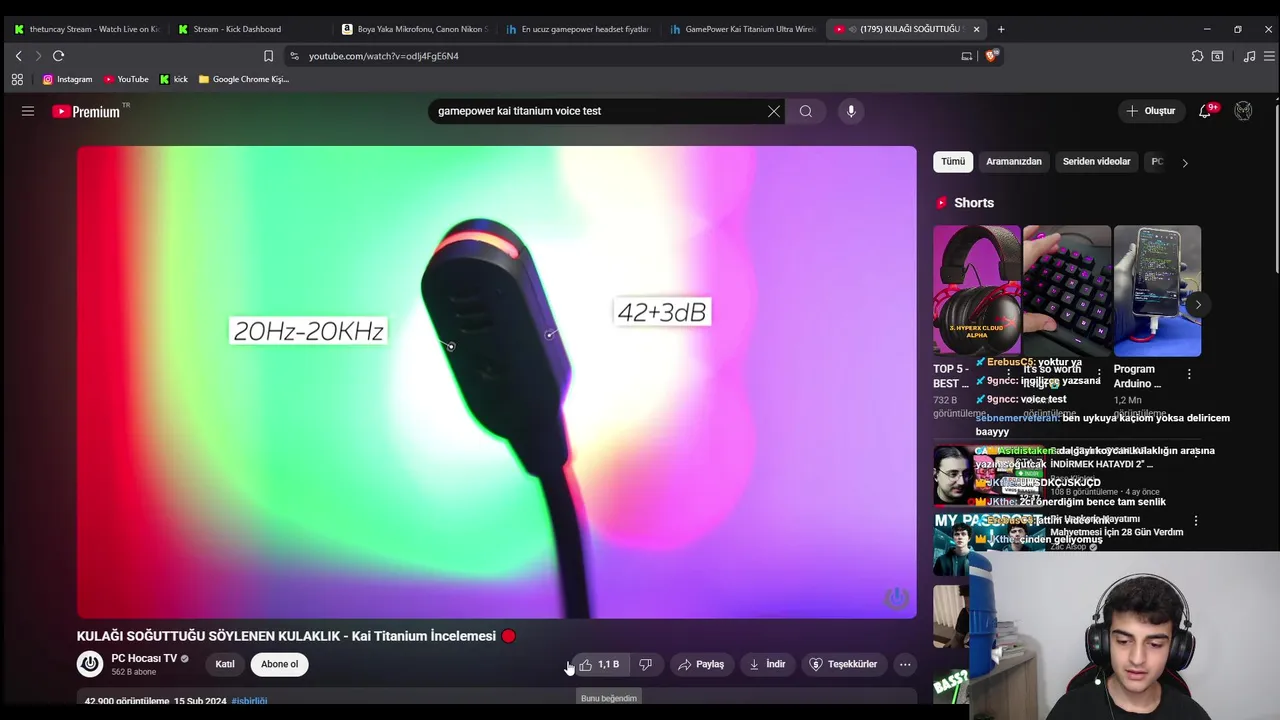Close the active YouTube browser tab
Viewport: 1280px width, 720px height.
click(976, 29)
